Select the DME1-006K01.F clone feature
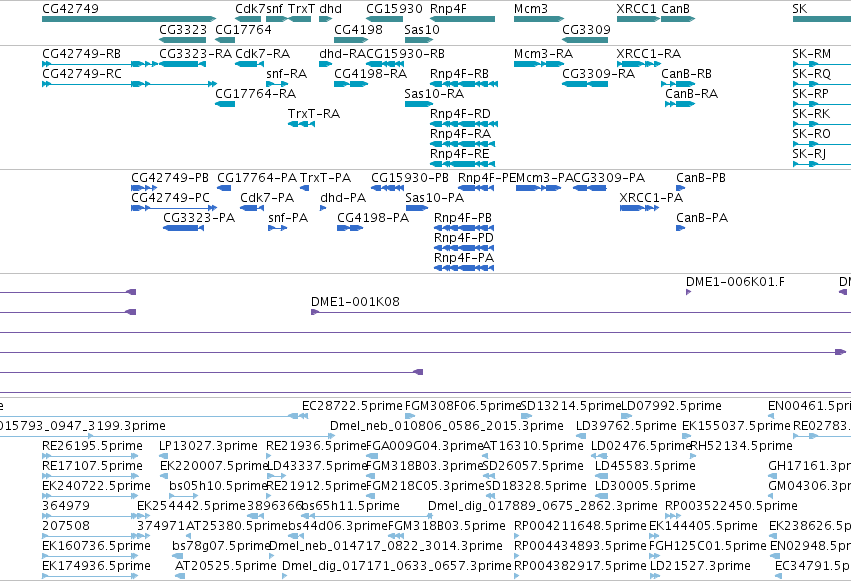 click(689, 292)
